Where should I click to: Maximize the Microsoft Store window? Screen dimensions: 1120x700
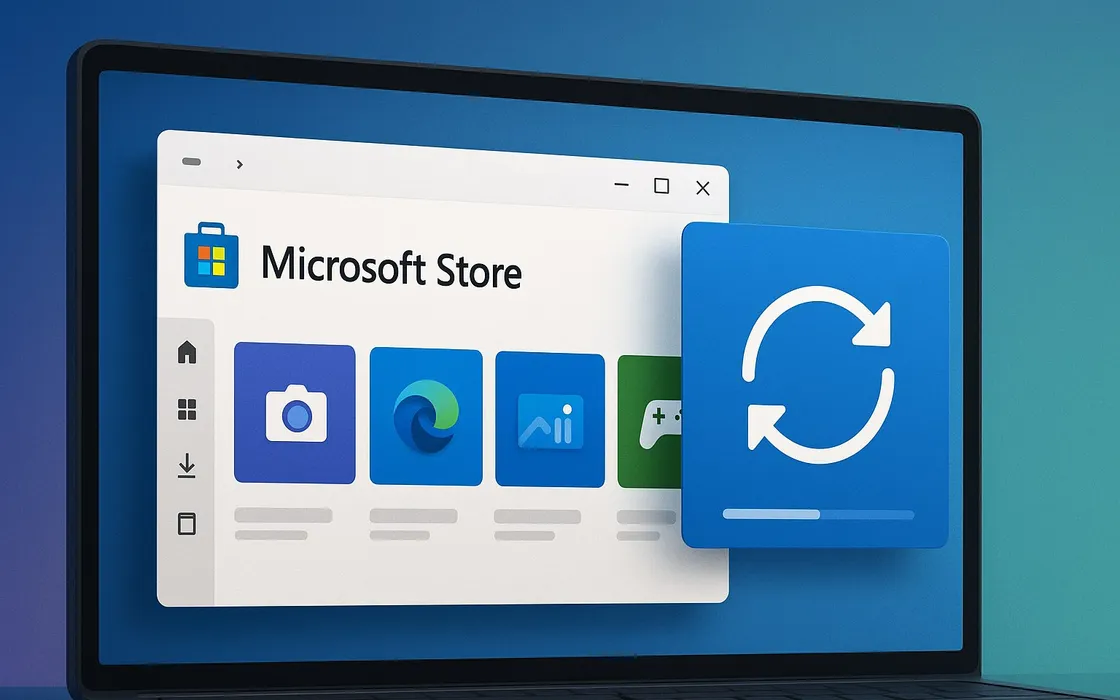pyautogui.click(x=661, y=186)
